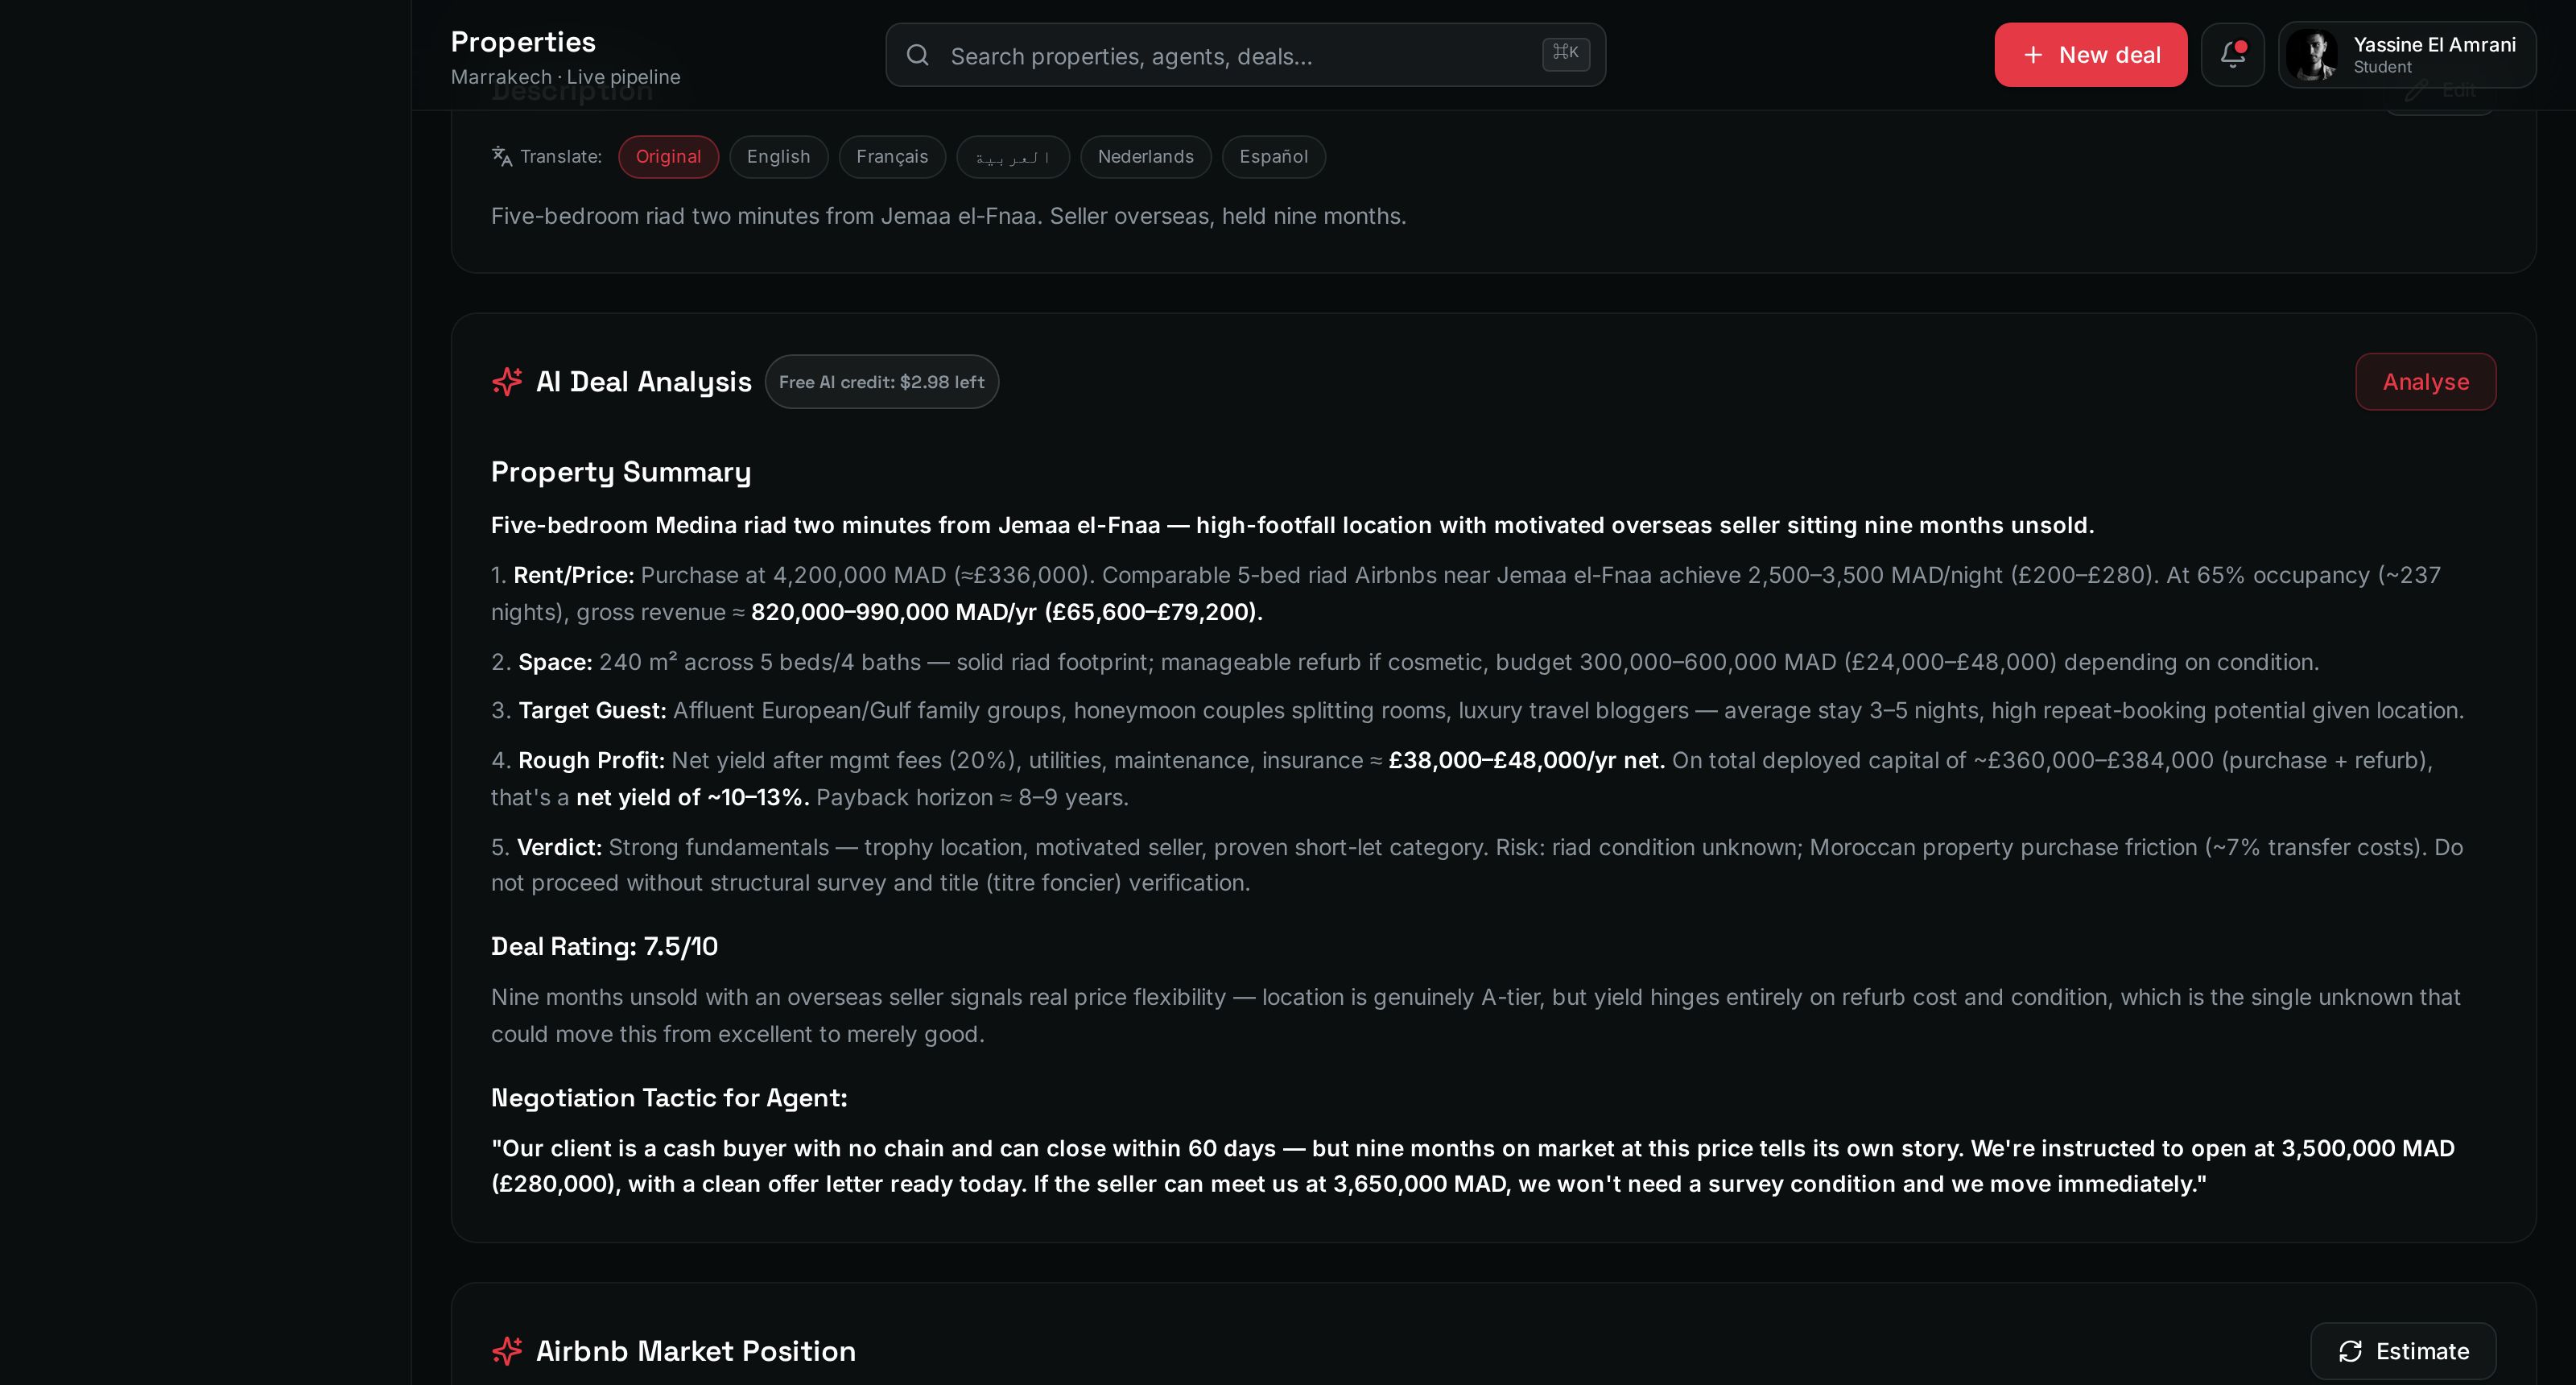Click the 'Space:' label
2576x1385 pixels.
tap(555, 662)
